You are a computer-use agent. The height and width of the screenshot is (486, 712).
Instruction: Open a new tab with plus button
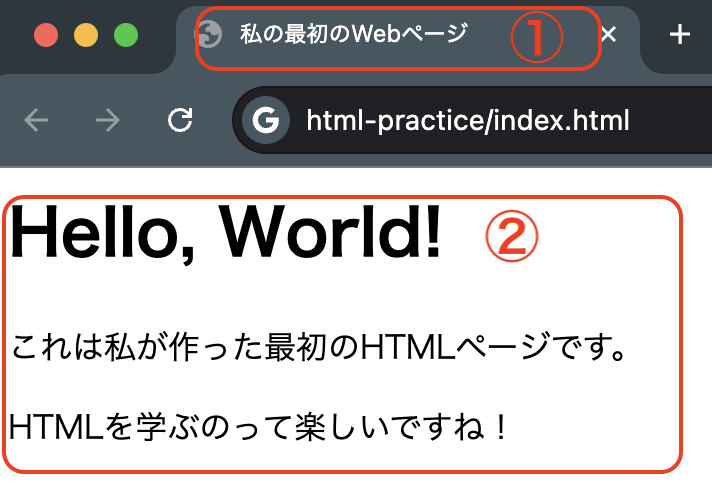680,35
